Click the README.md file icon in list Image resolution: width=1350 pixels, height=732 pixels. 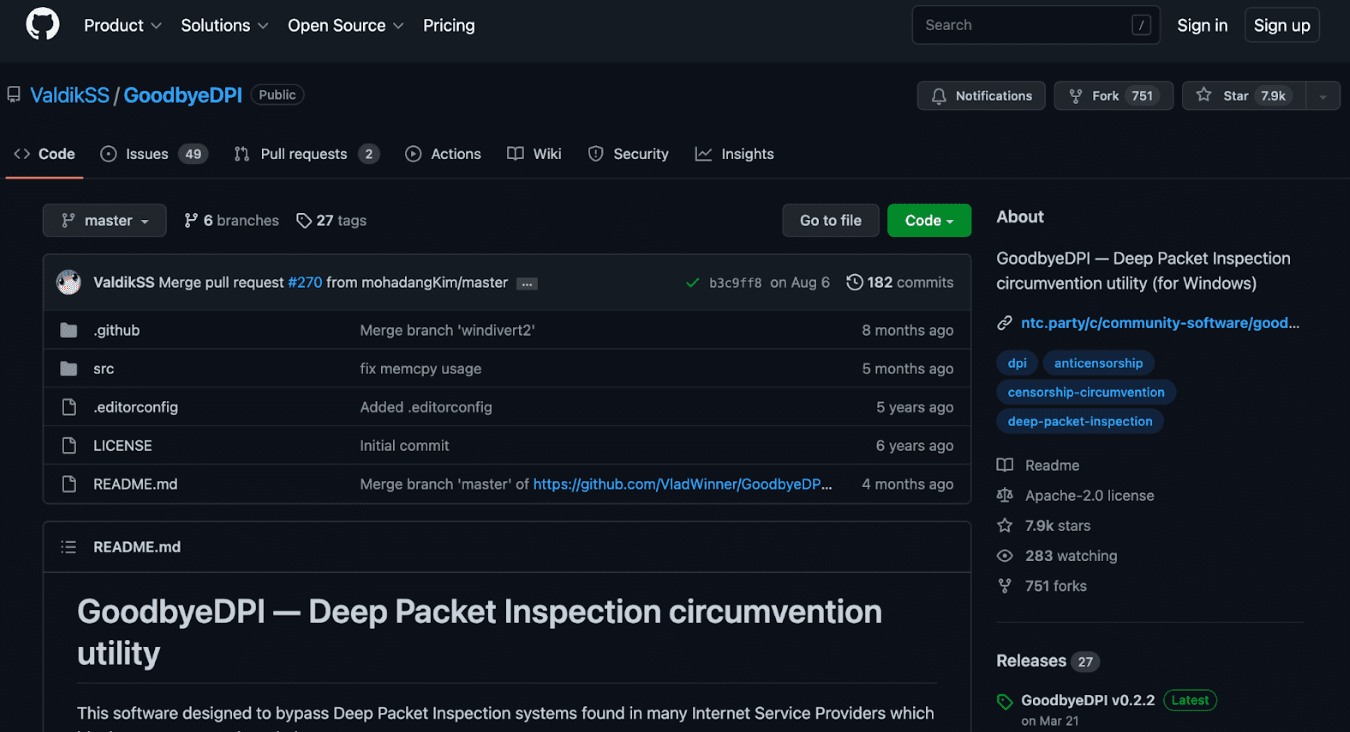(69, 484)
